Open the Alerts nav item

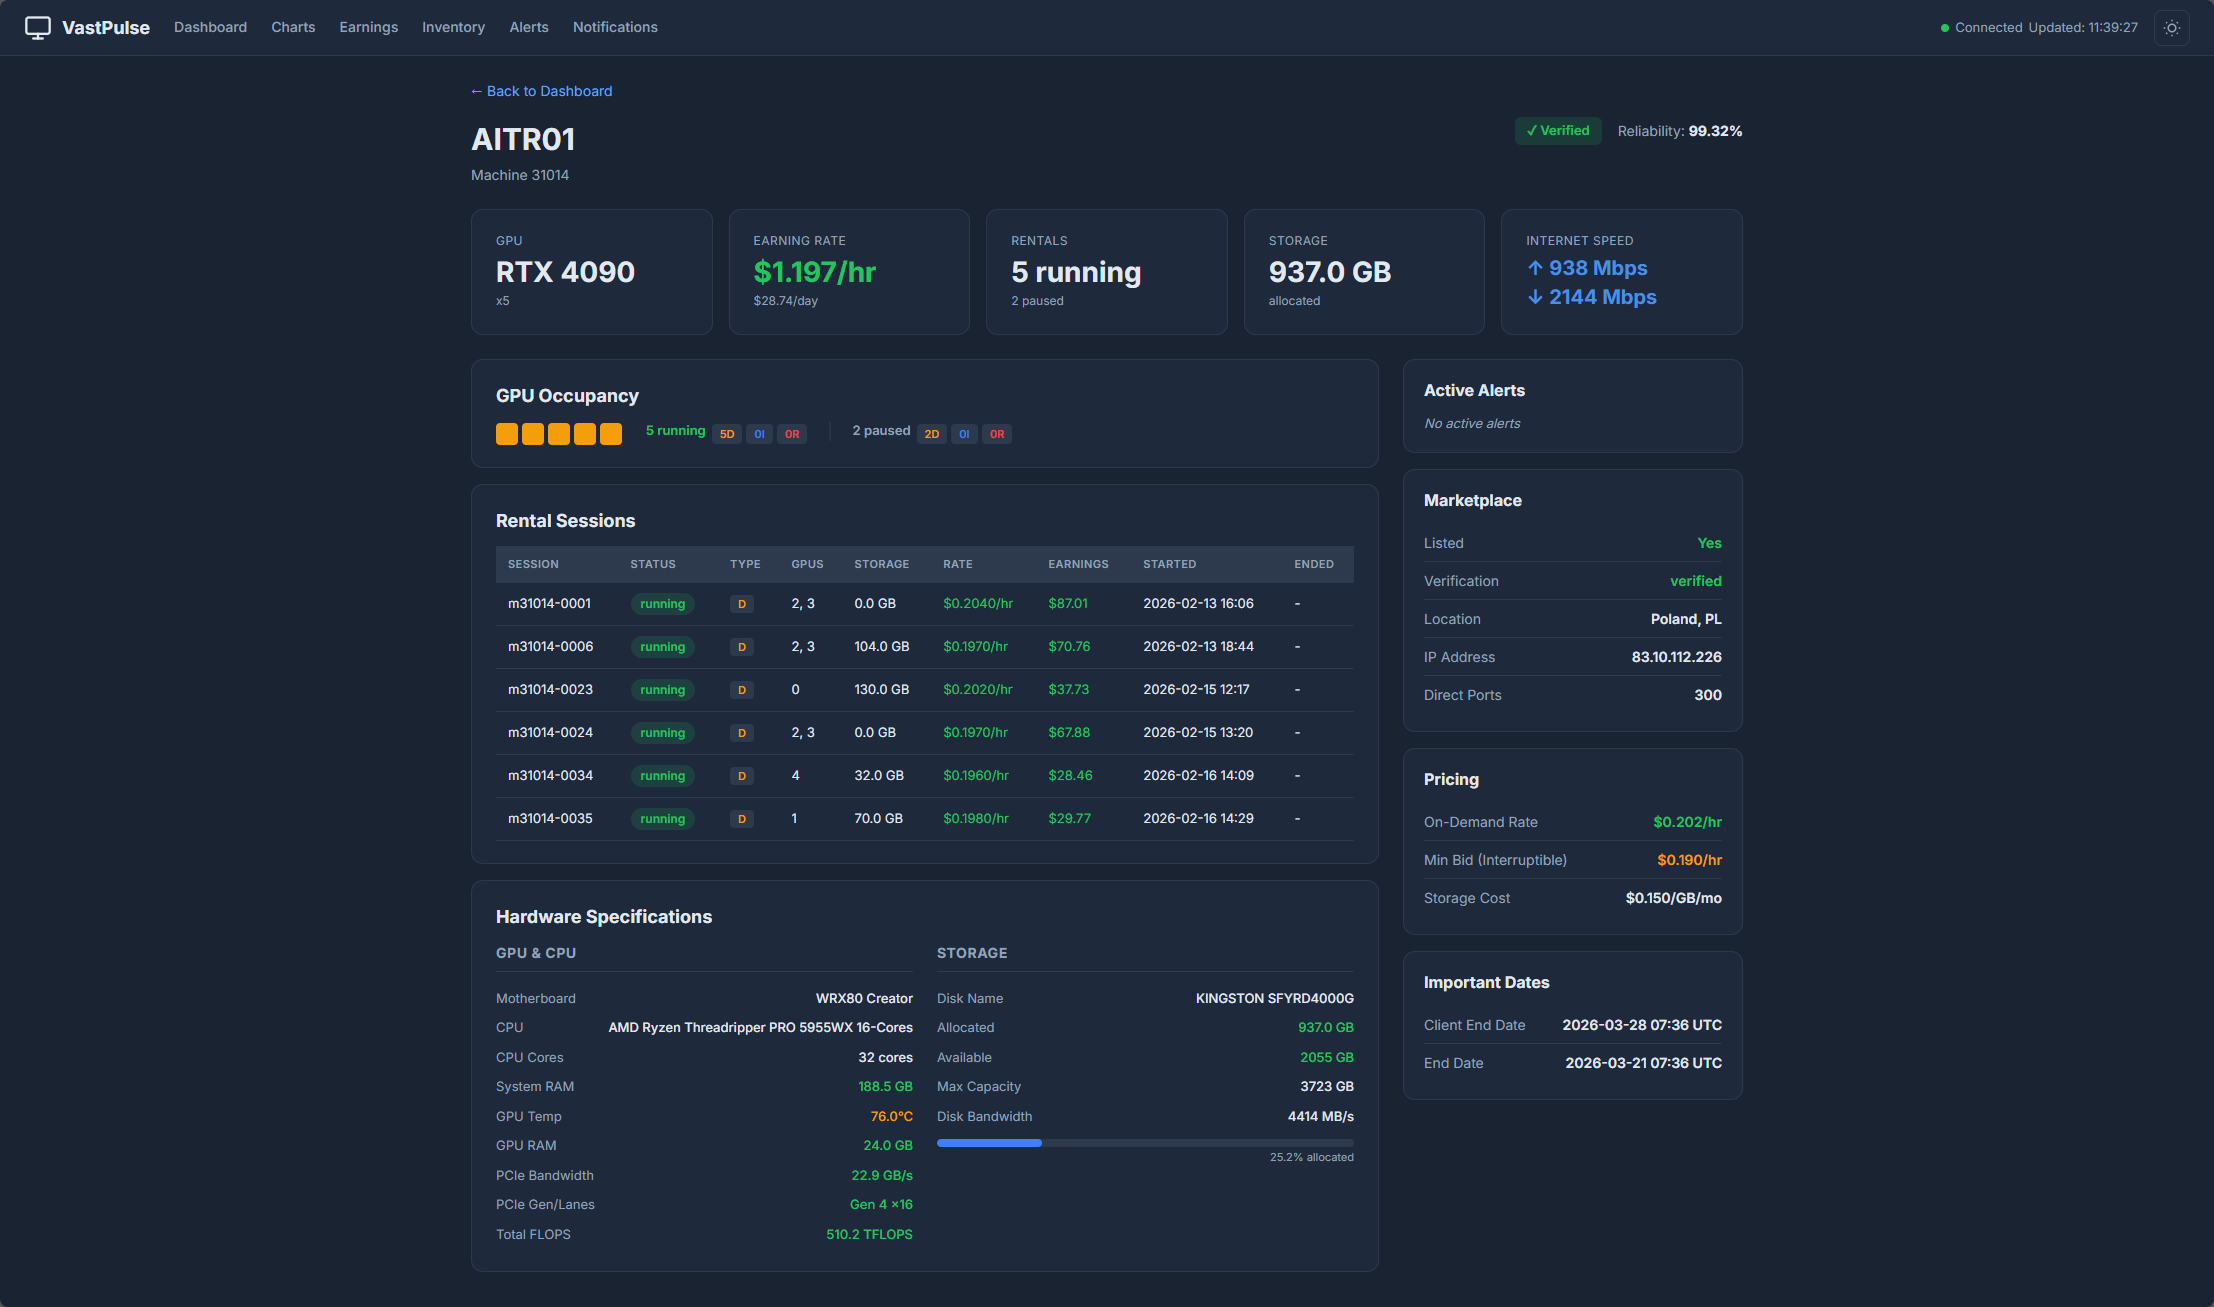[x=528, y=27]
